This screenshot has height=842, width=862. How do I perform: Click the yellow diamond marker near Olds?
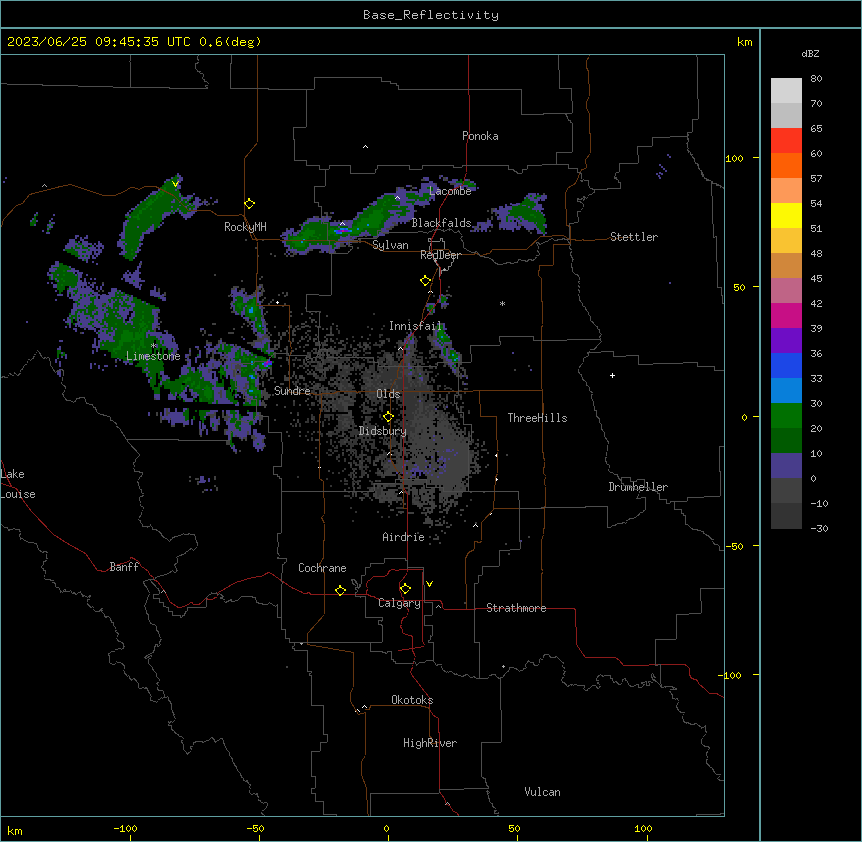[x=388, y=417]
